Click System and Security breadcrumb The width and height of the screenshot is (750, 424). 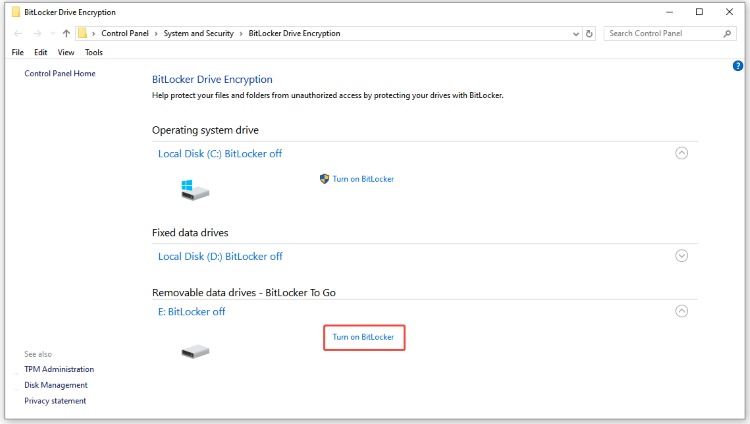[199, 33]
